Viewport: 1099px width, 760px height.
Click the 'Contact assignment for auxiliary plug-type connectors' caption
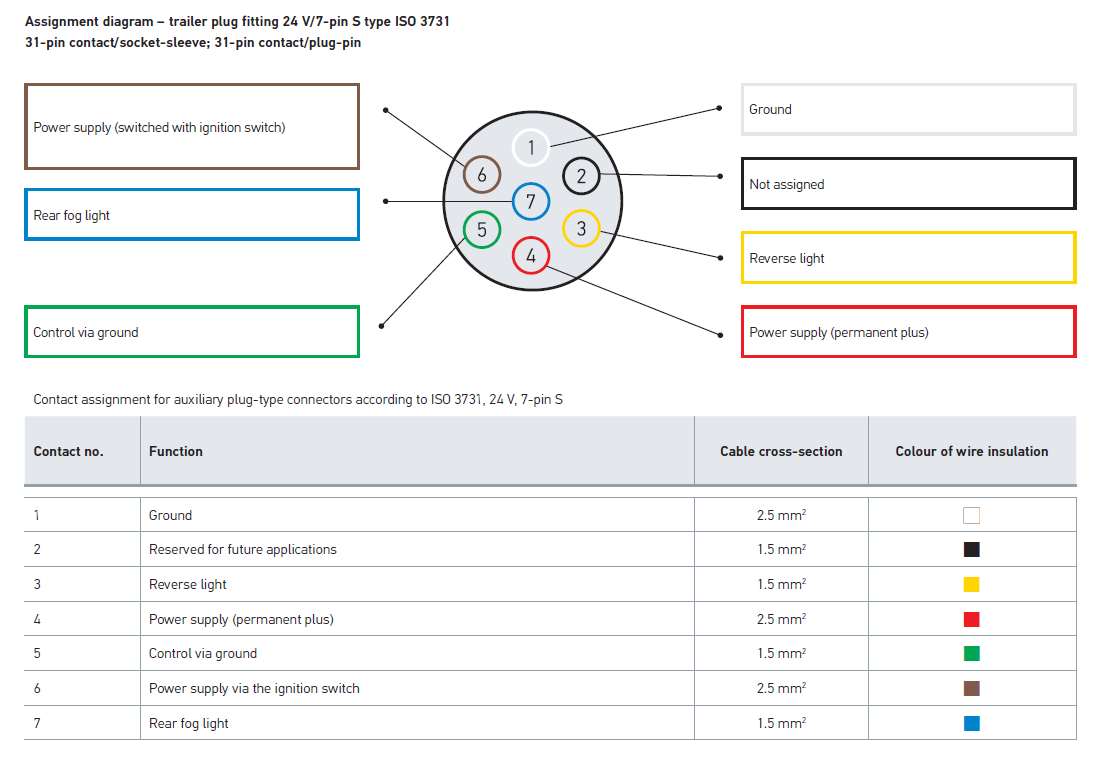coord(298,400)
